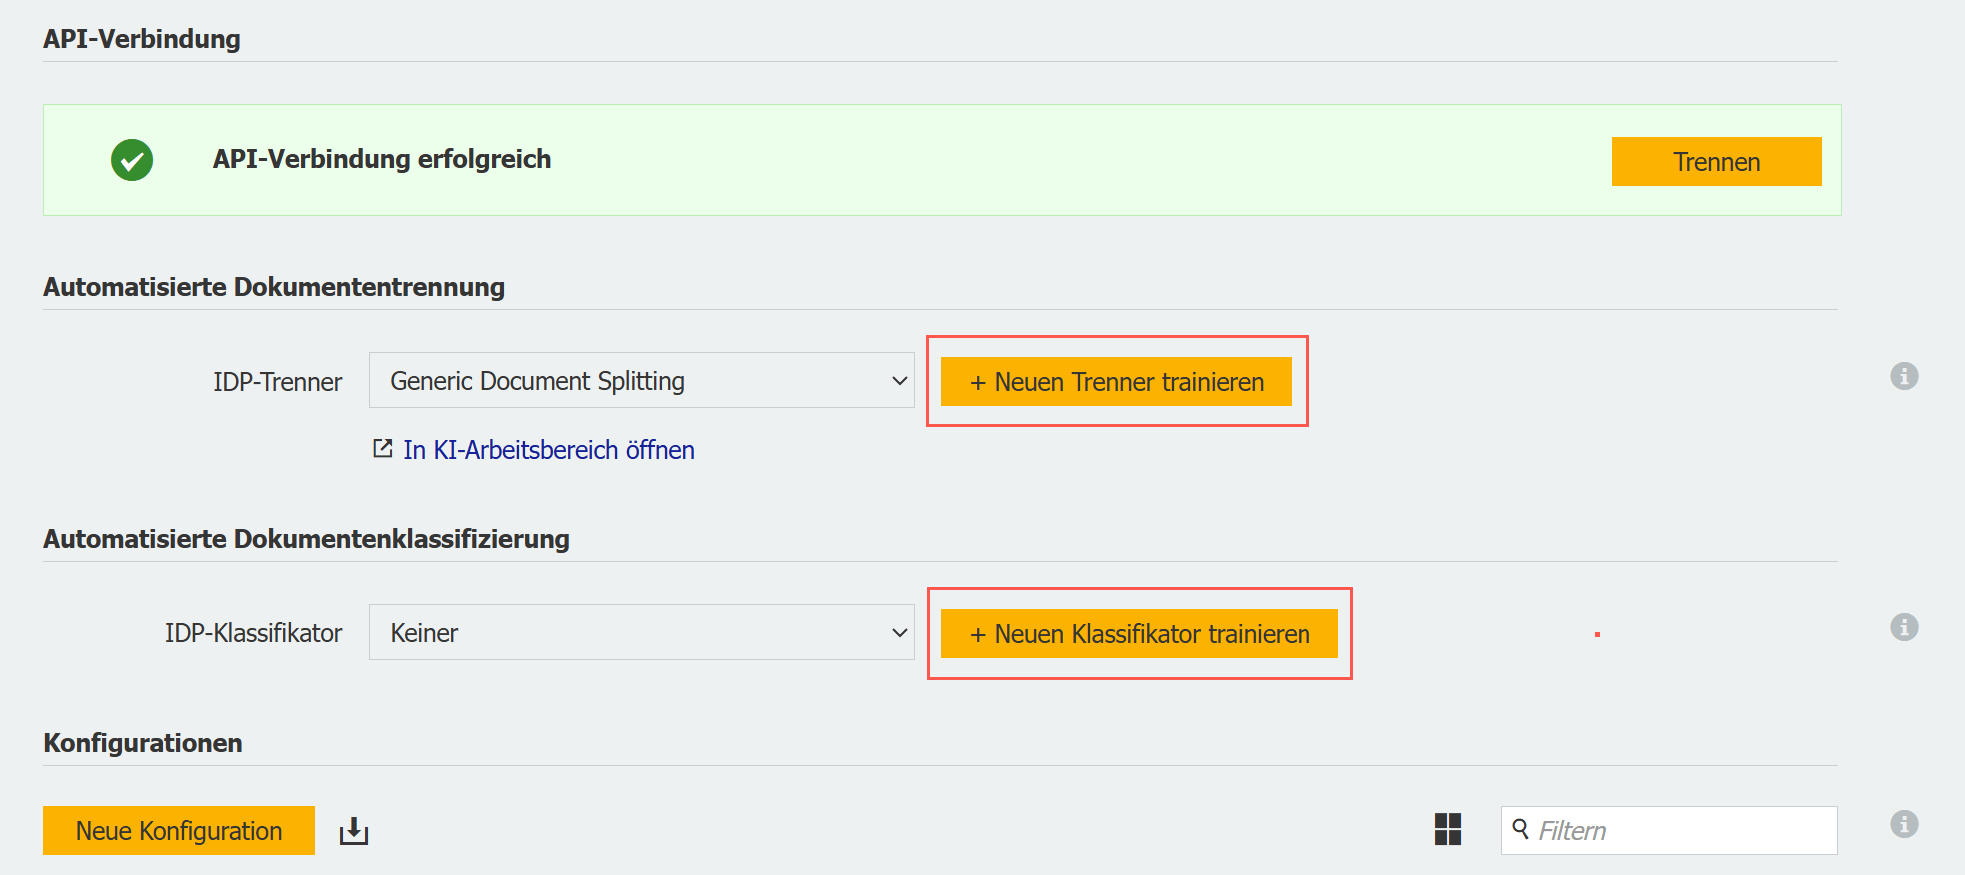Show info for Automatisierte Dokumentenklassifizierung

pyautogui.click(x=1903, y=627)
